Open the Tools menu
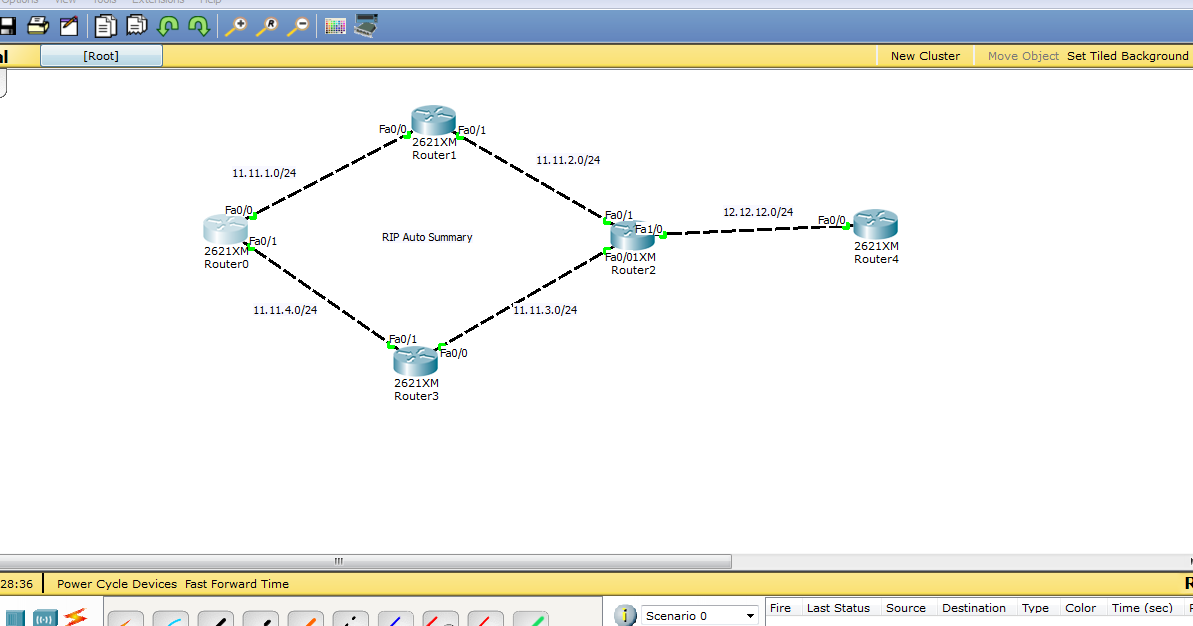 pyautogui.click(x=103, y=3)
